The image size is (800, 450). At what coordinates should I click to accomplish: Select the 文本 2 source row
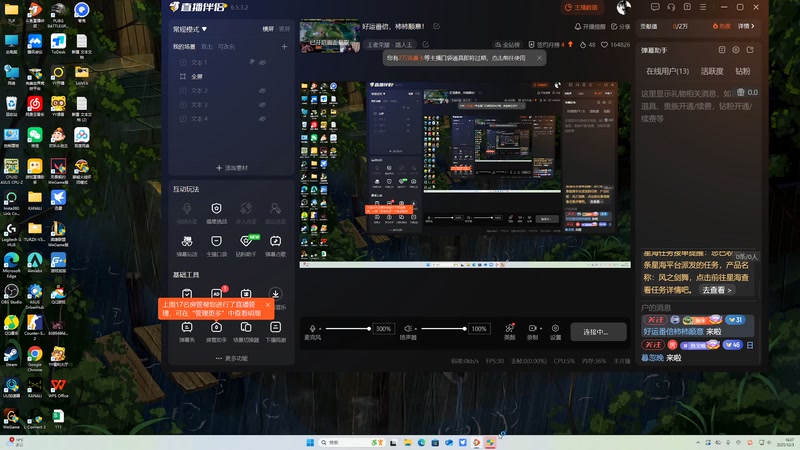coord(231,90)
